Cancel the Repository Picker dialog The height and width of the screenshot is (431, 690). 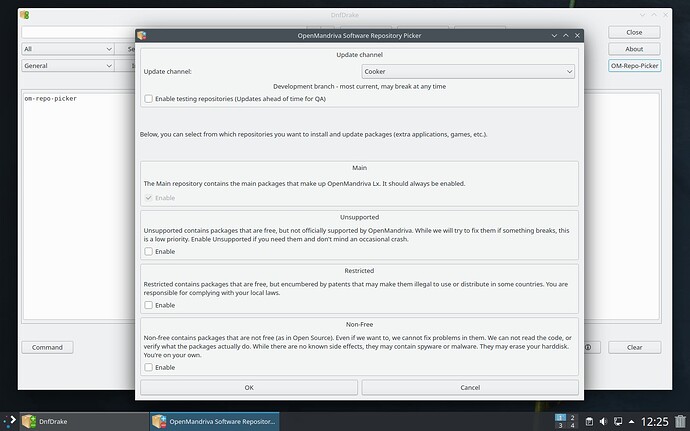(x=470, y=387)
